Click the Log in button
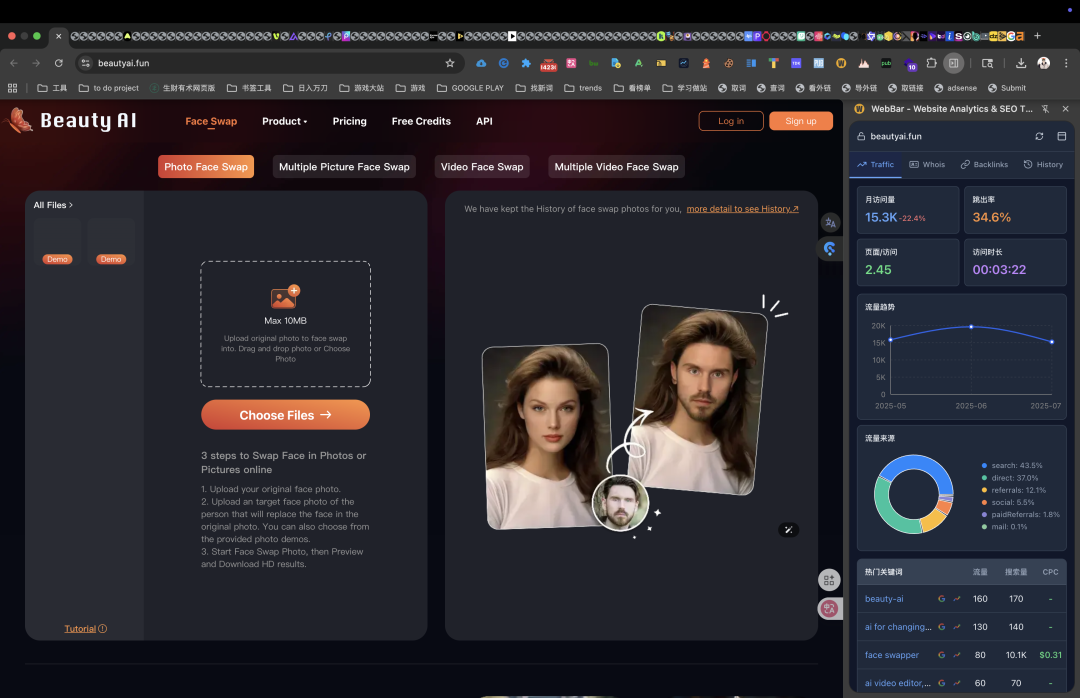The width and height of the screenshot is (1080, 698). pos(731,121)
